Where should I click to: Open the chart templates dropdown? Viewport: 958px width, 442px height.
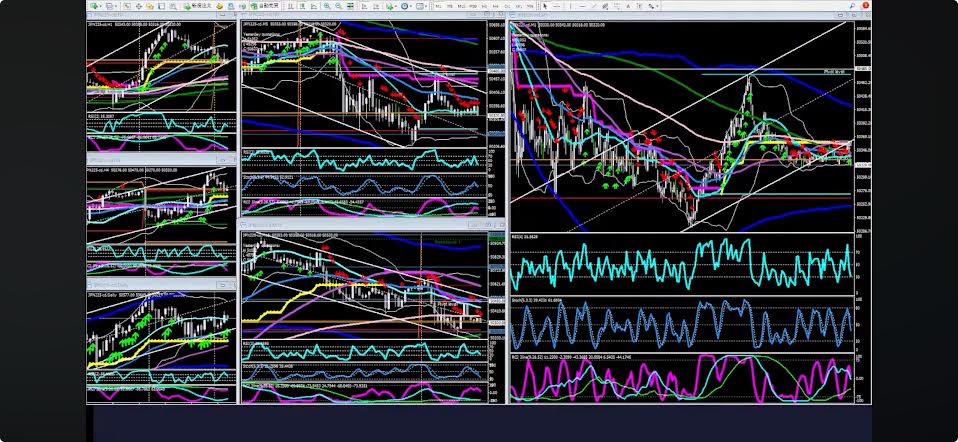pyautogui.click(x=422, y=6)
